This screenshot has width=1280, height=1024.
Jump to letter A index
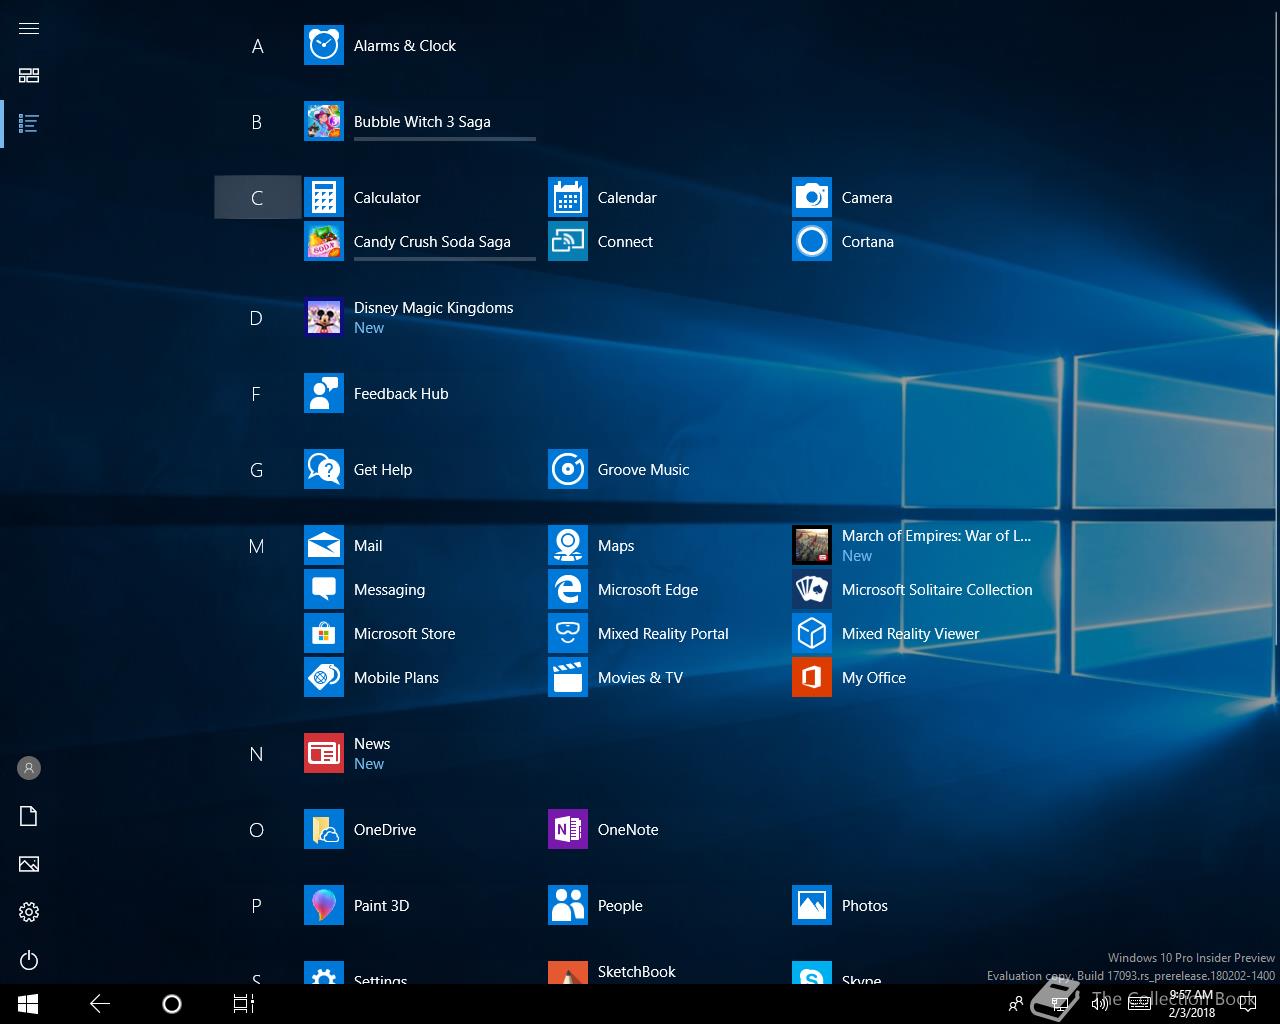point(257,46)
